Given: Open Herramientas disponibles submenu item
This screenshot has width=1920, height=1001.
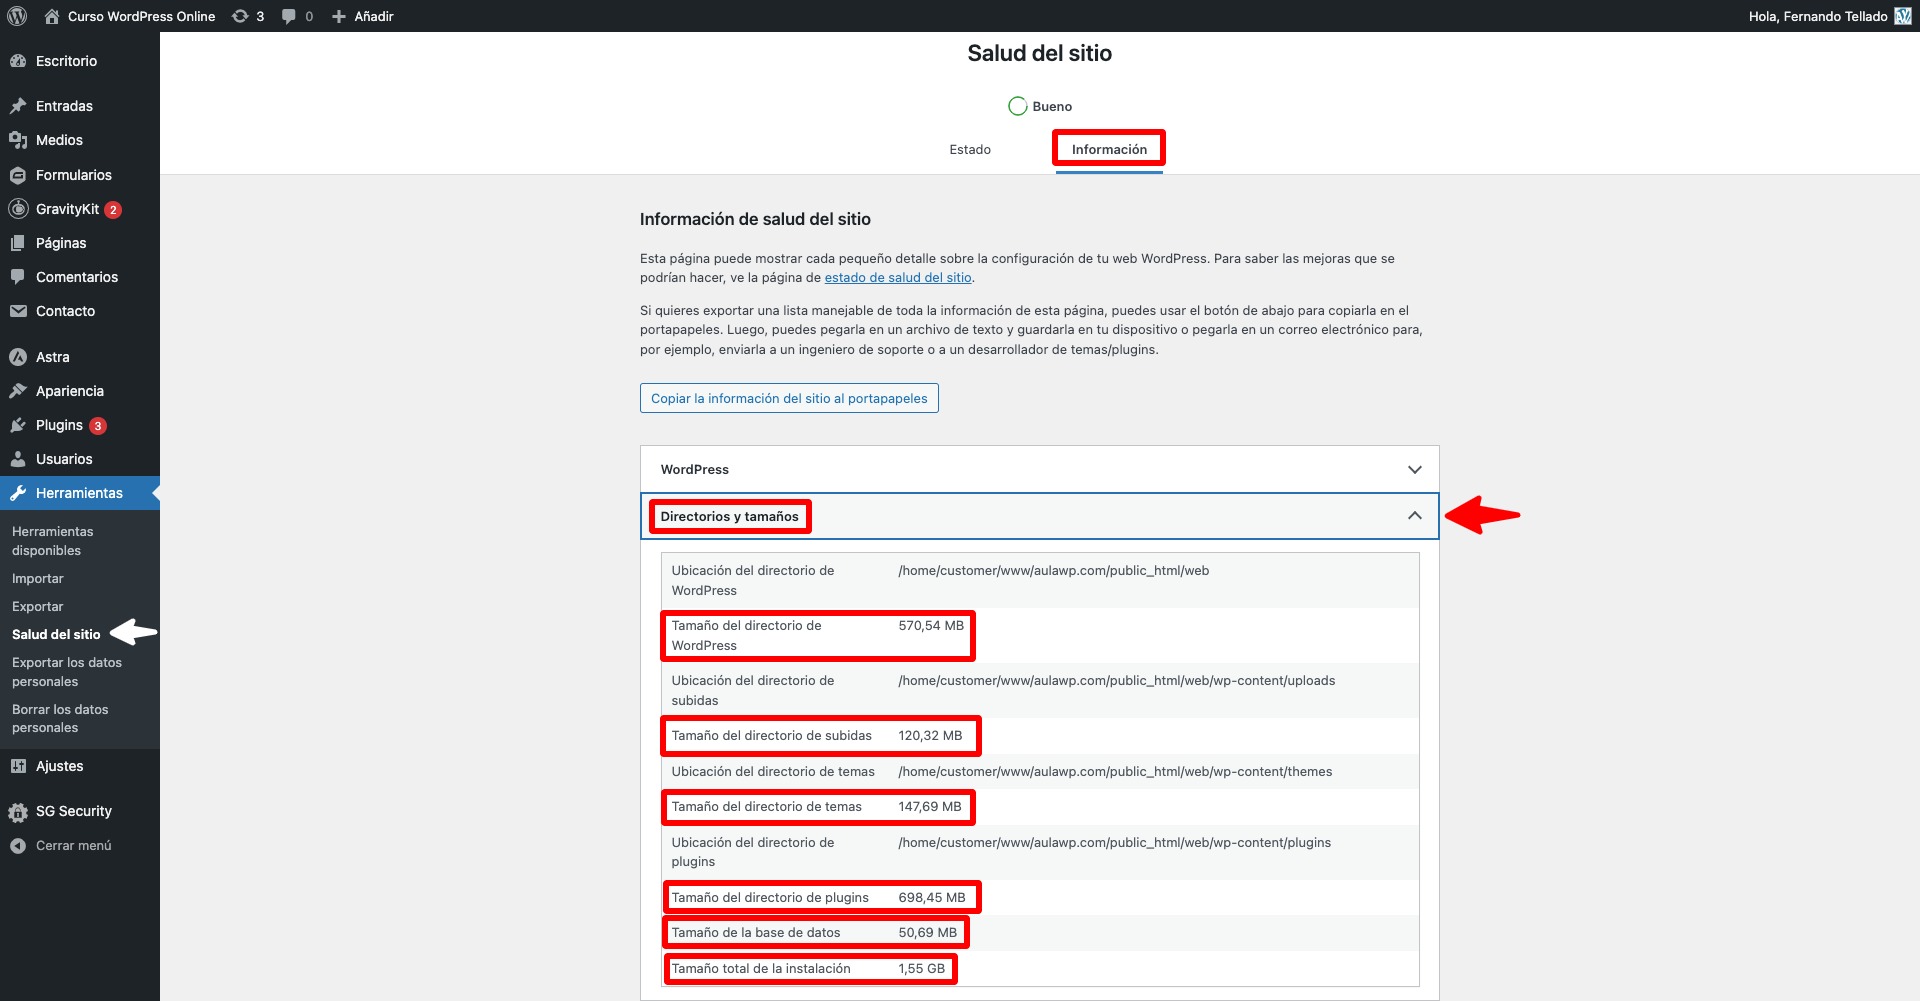Looking at the screenshot, I should tap(52, 541).
